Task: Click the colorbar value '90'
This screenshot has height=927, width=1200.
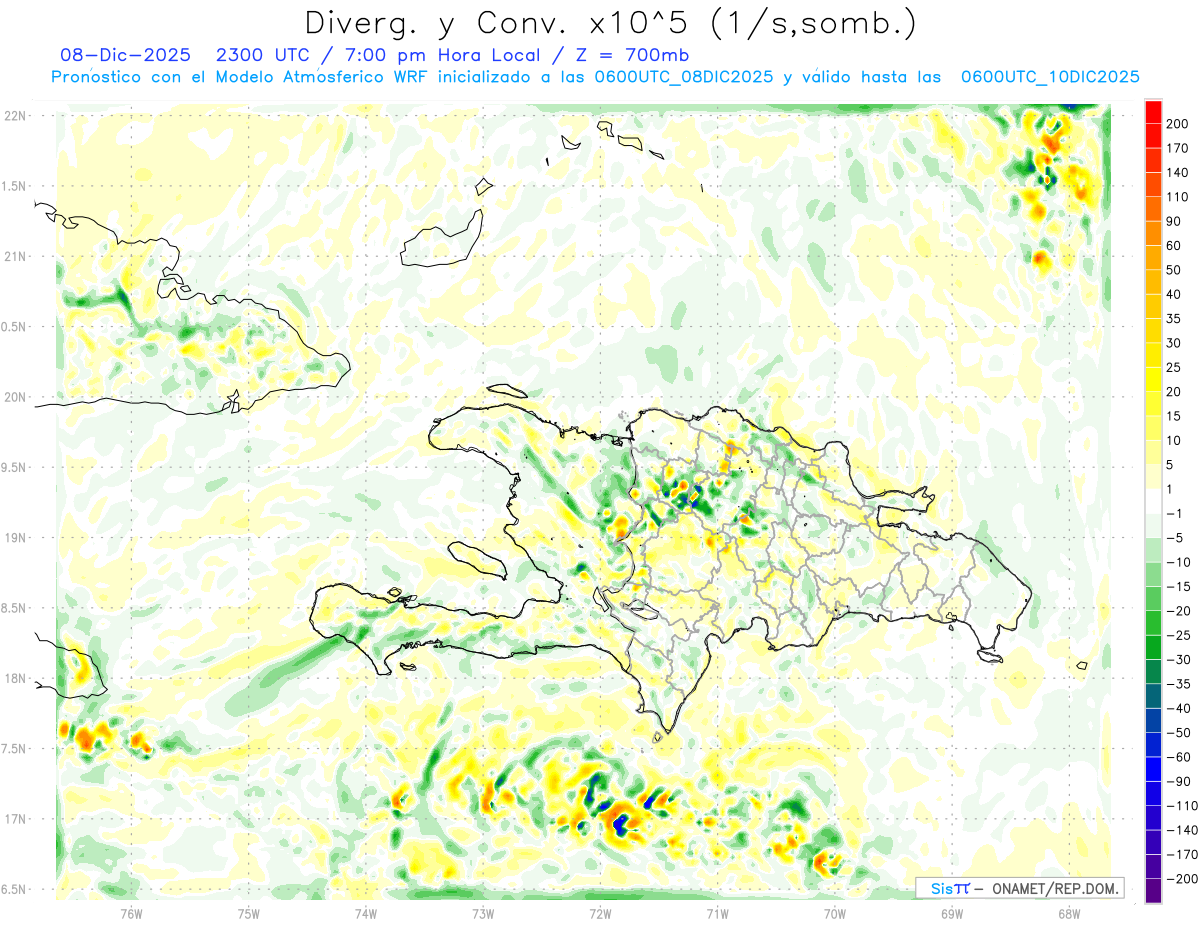Action: pos(1175,221)
